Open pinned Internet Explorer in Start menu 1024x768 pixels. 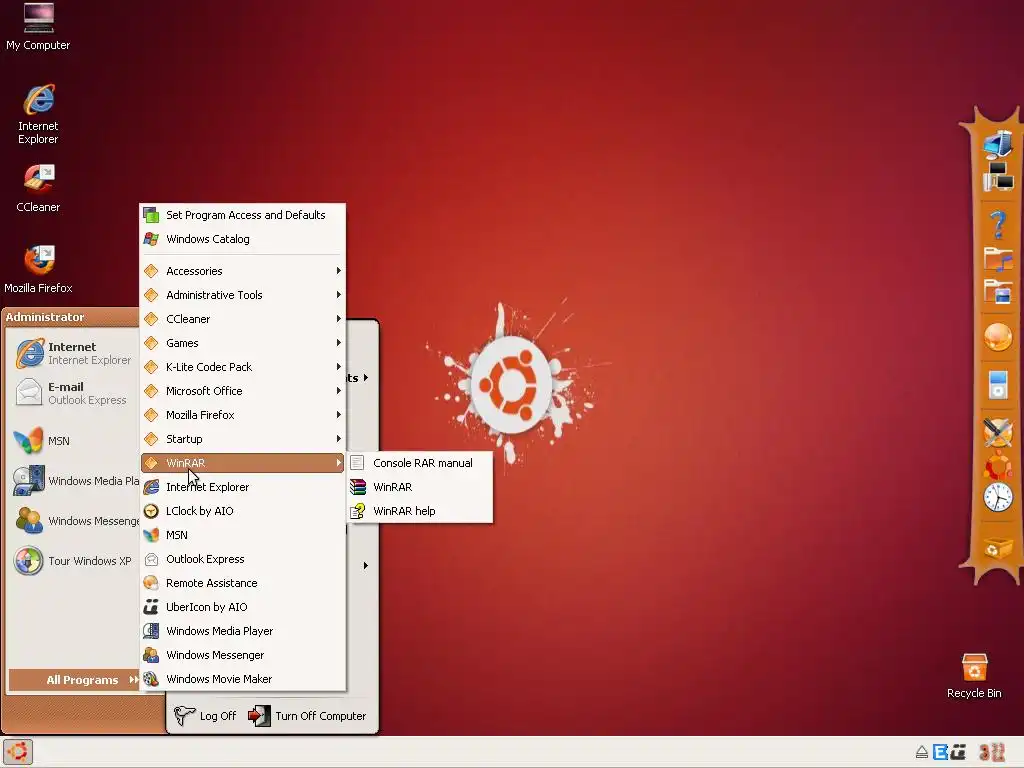(x=73, y=353)
